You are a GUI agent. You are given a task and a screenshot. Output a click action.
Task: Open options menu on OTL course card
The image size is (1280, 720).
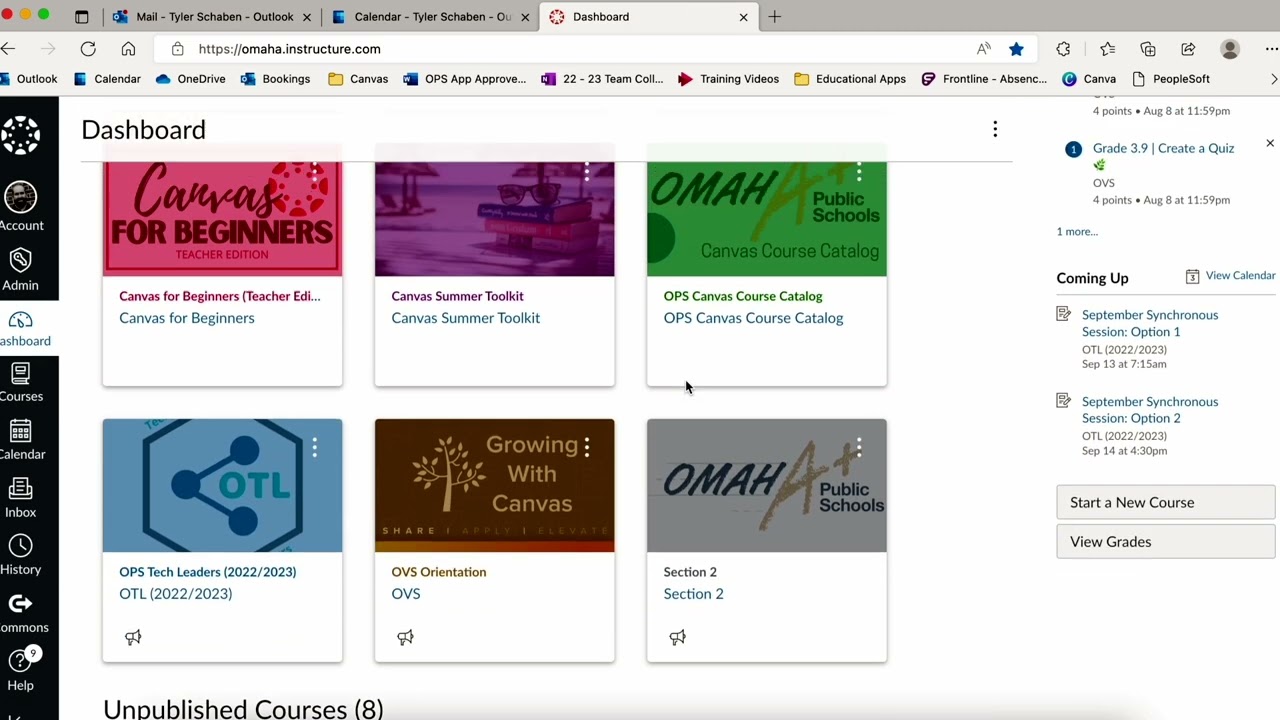(315, 447)
